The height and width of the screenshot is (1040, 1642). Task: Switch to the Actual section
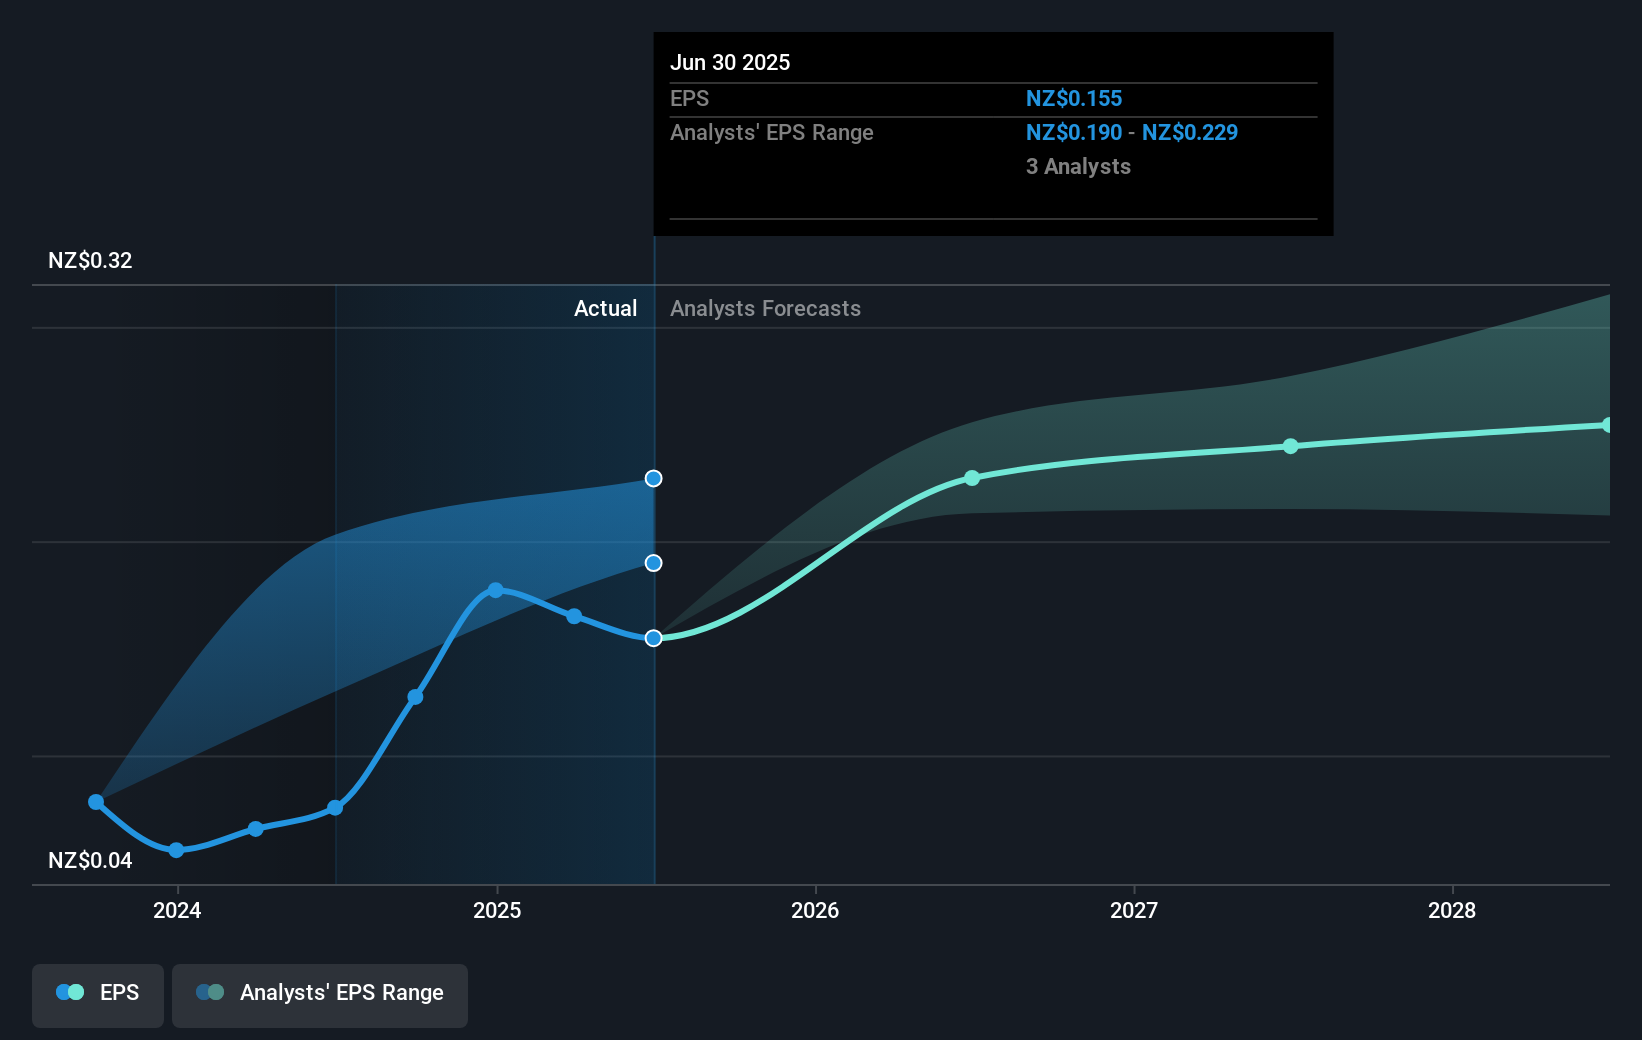pyautogui.click(x=606, y=308)
